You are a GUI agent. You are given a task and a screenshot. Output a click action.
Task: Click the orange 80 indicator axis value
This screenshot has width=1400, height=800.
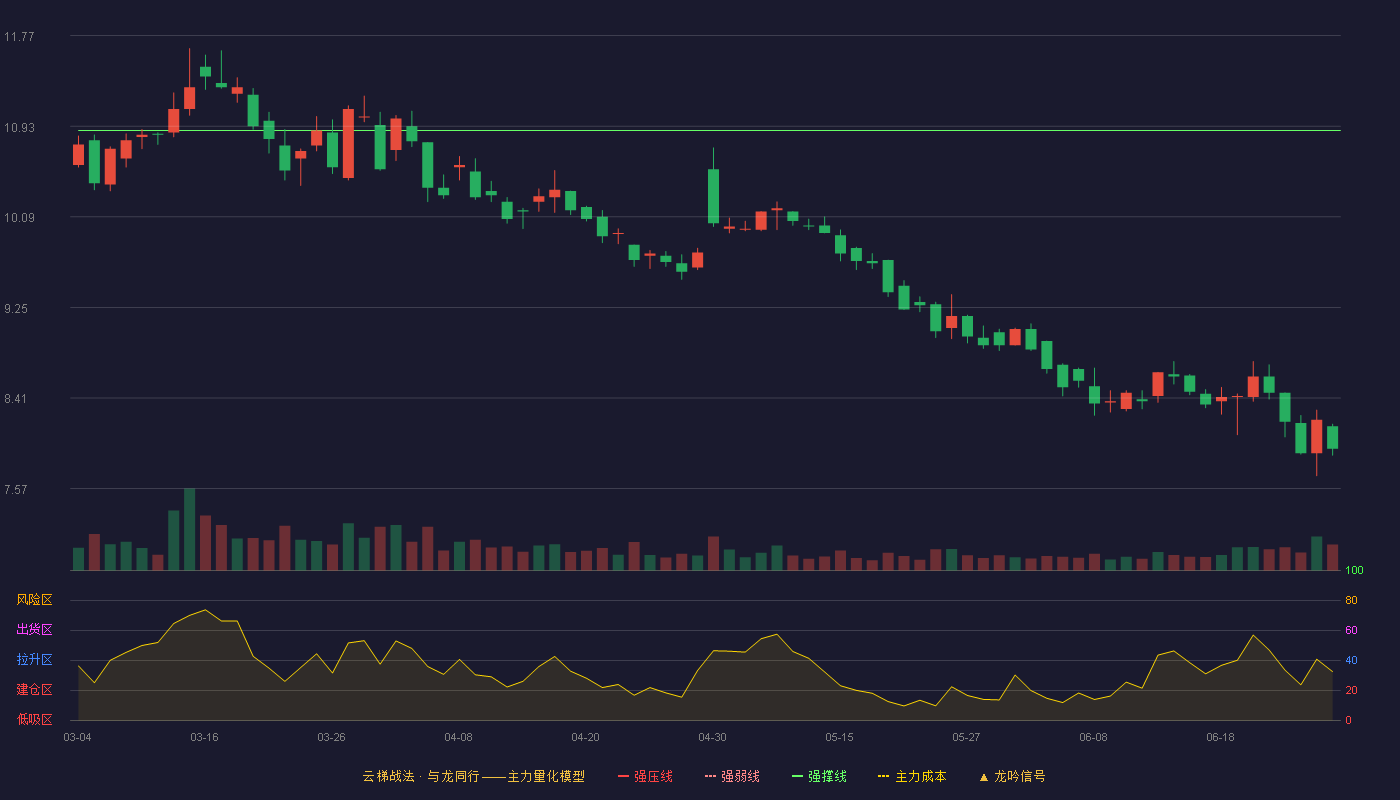(x=1351, y=600)
